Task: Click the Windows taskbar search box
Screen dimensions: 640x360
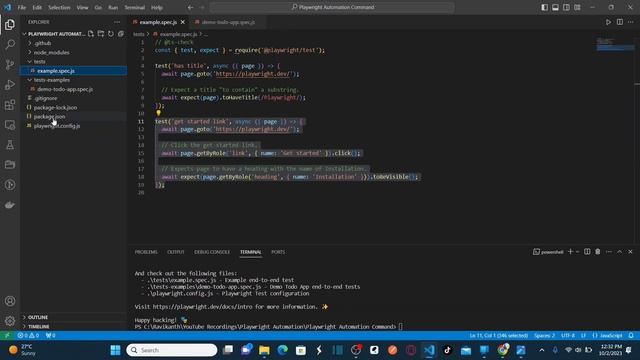Action: [171, 350]
